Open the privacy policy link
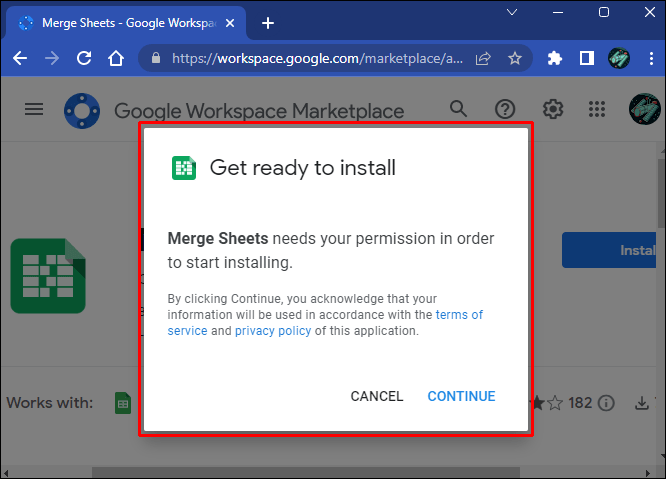666x479 pixels. [273, 331]
